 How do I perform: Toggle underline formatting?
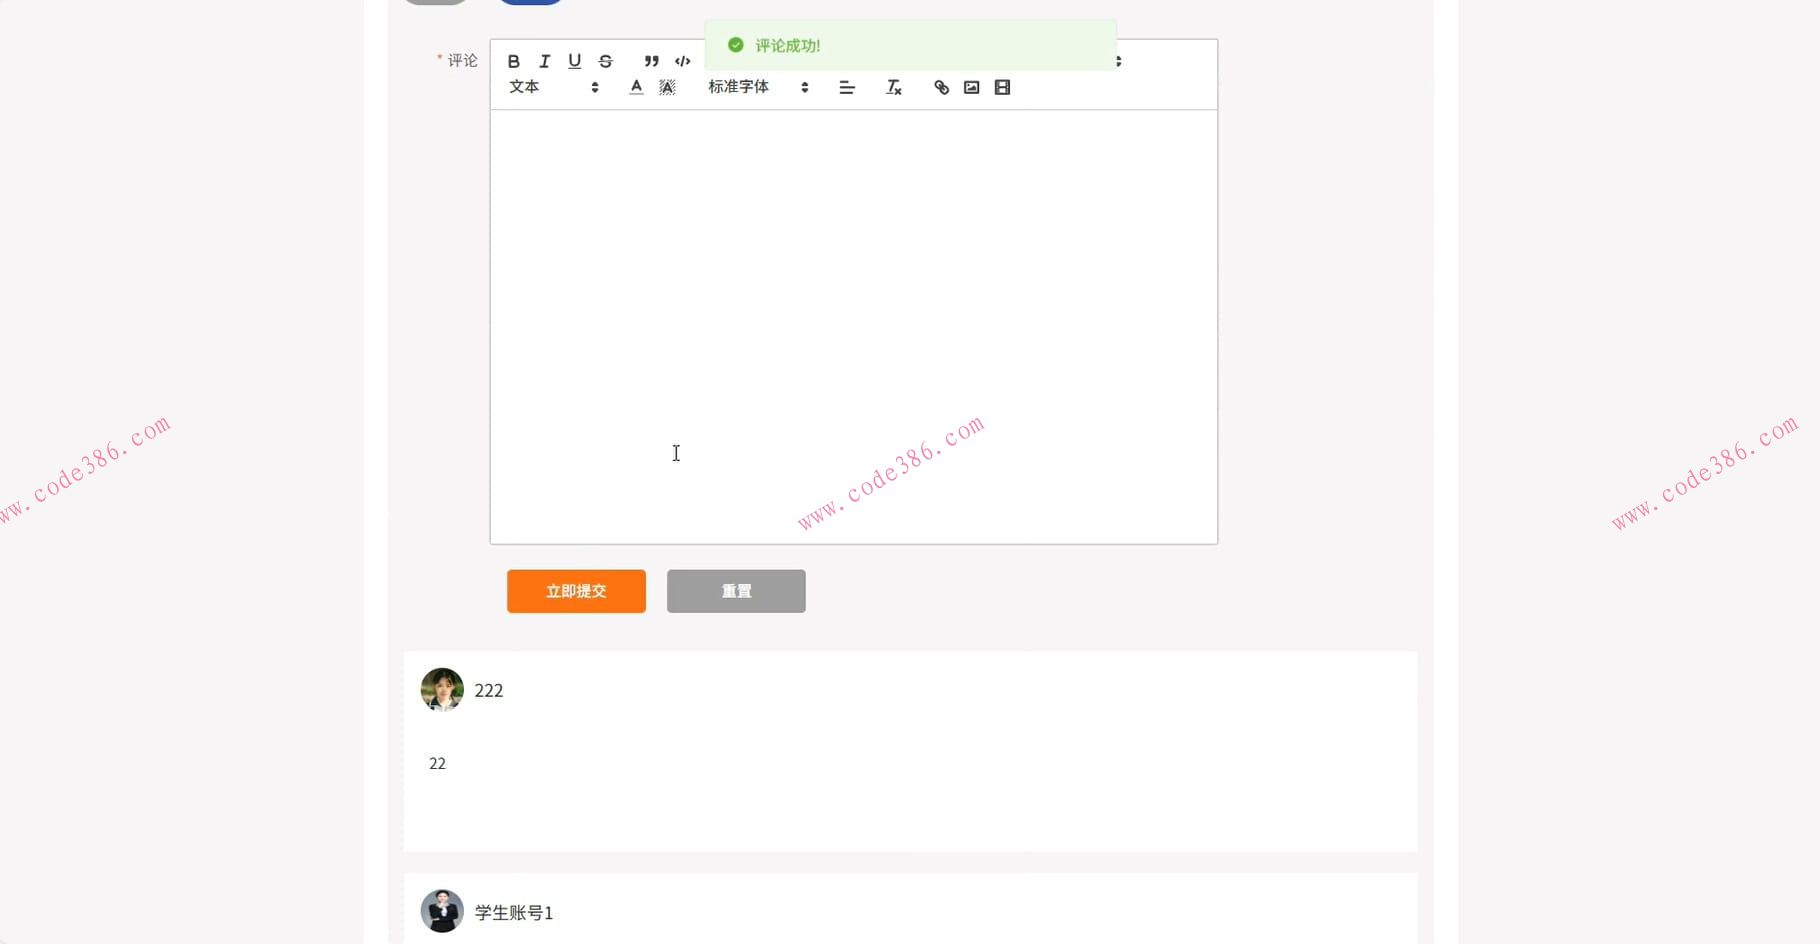pos(574,61)
